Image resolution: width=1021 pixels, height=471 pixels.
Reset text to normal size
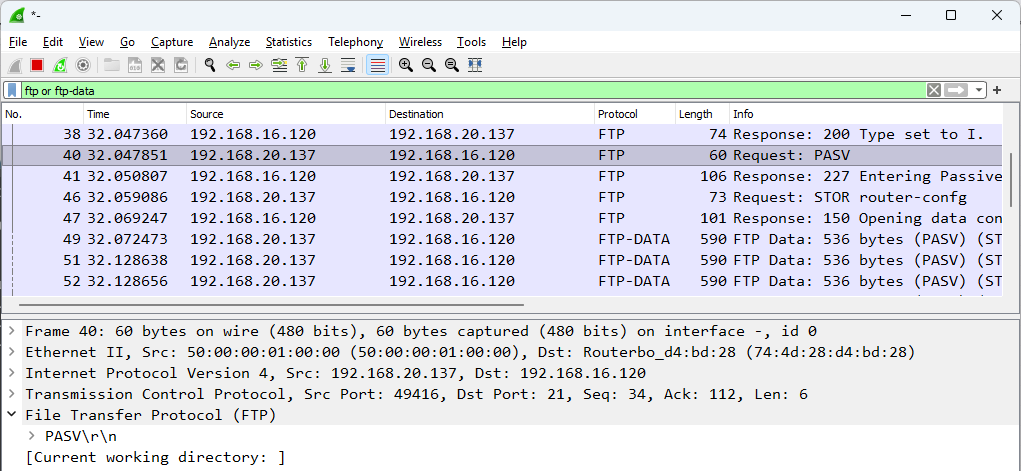pyautogui.click(x=452, y=65)
